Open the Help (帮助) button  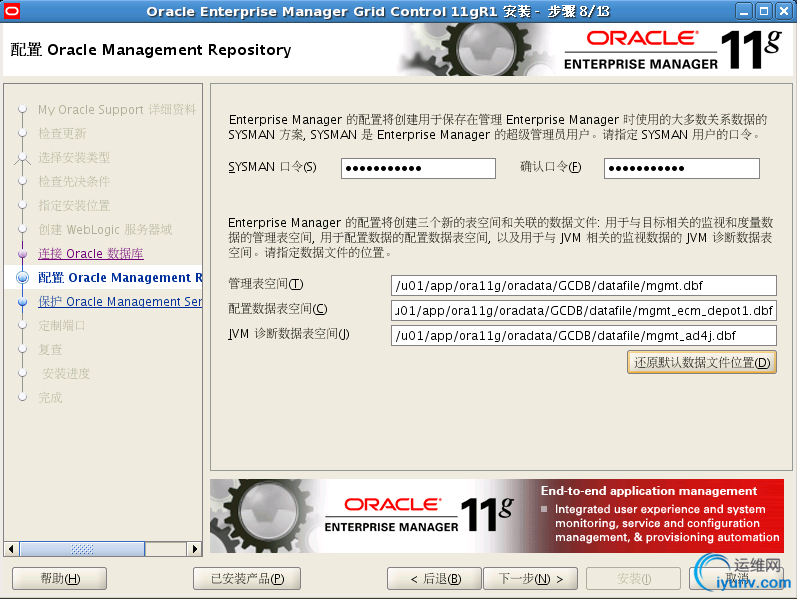[x=59, y=579]
